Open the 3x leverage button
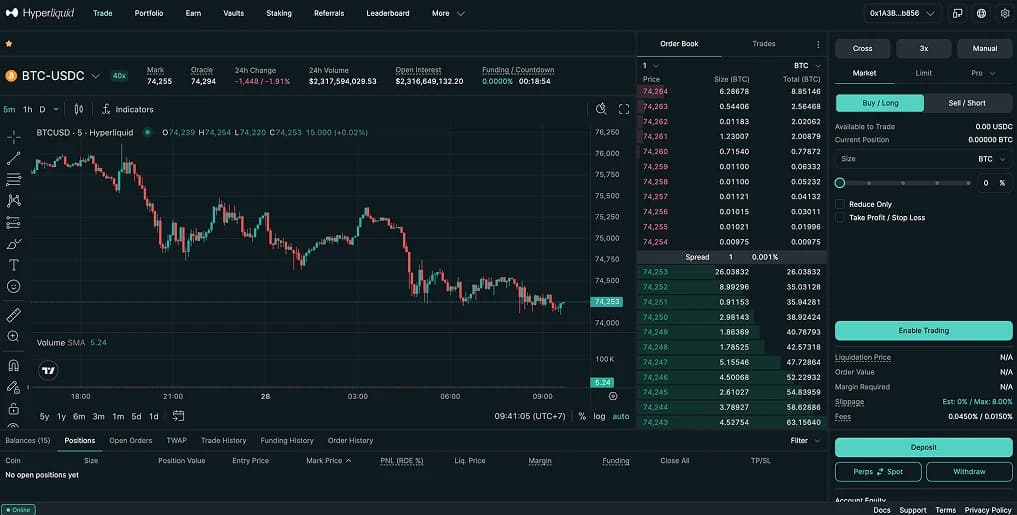 (x=924, y=48)
